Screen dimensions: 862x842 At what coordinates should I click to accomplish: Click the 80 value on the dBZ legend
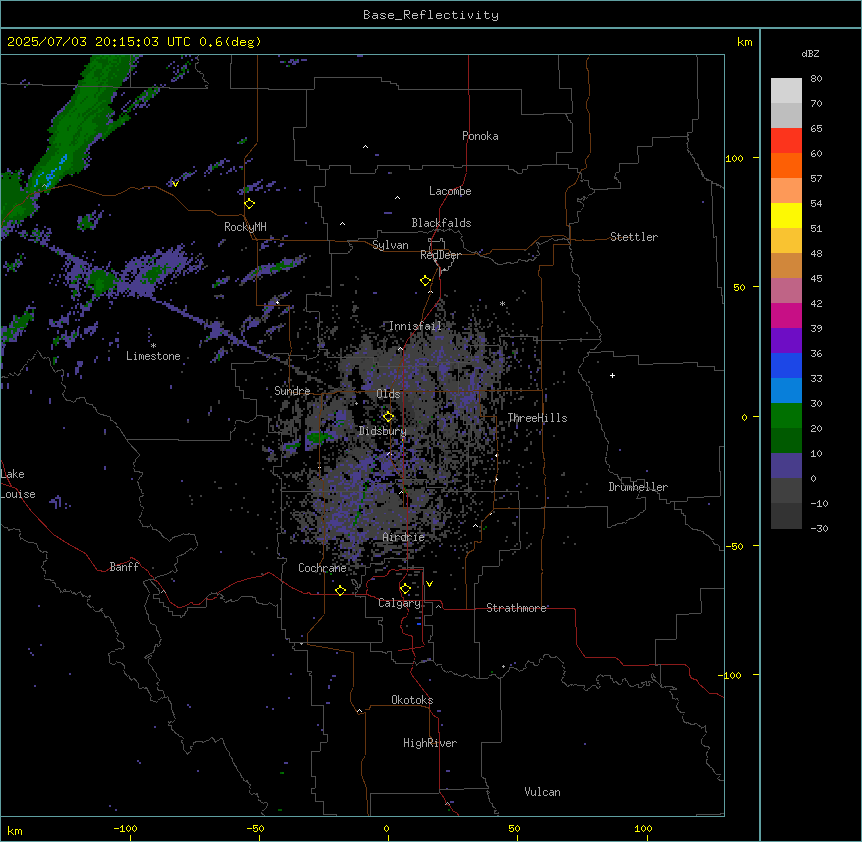[816, 79]
